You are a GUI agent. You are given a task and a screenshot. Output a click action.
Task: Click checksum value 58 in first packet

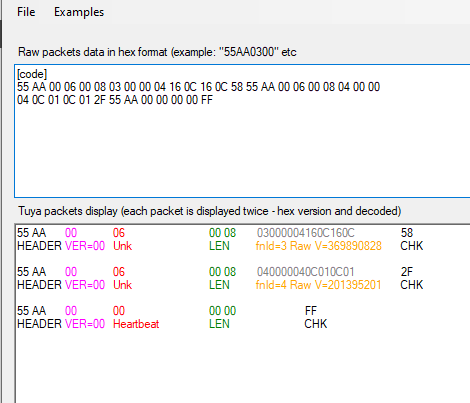coord(407,233)
